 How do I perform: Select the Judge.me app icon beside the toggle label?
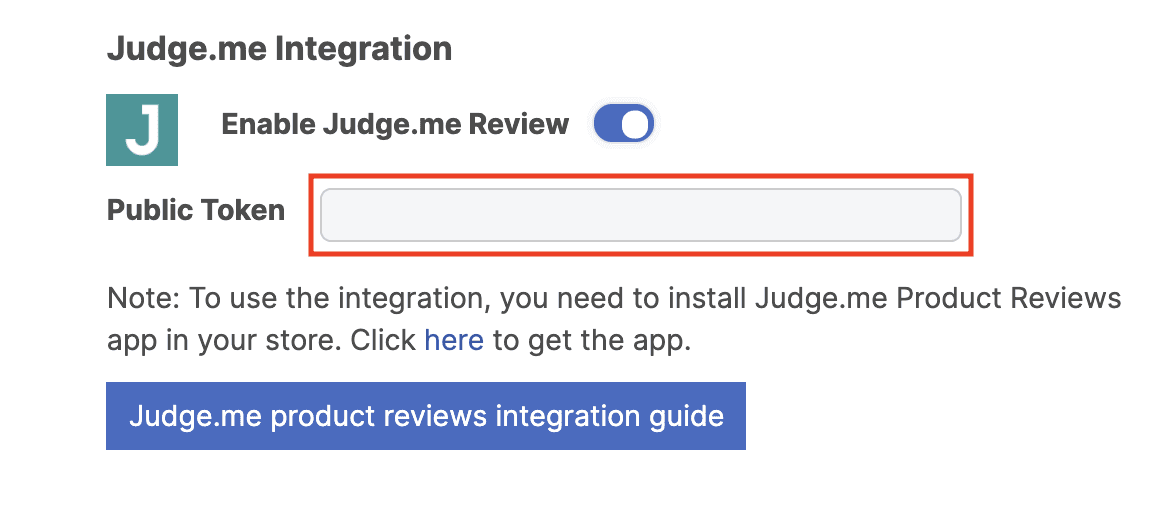click(x=142, y=130)
